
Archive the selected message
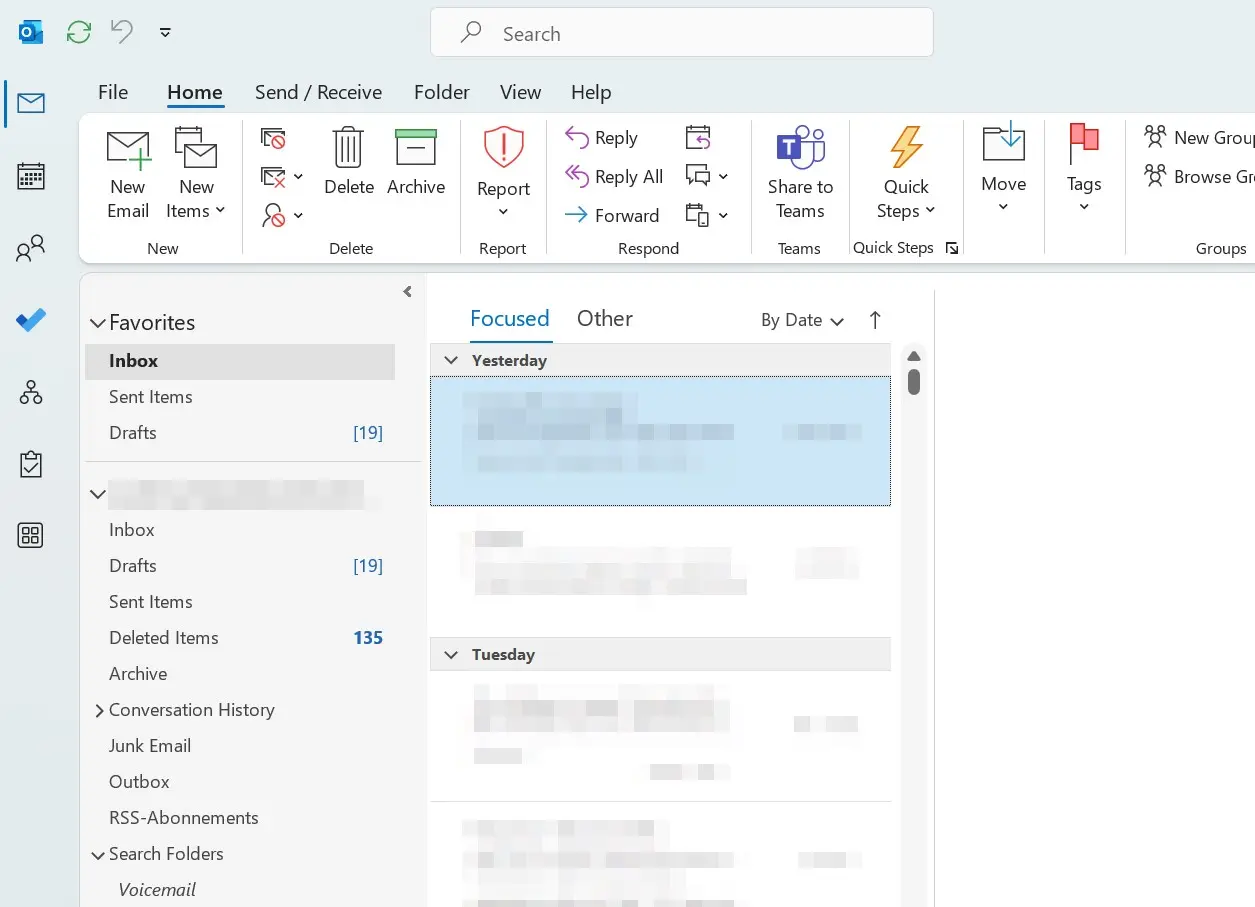pos(415,170)
